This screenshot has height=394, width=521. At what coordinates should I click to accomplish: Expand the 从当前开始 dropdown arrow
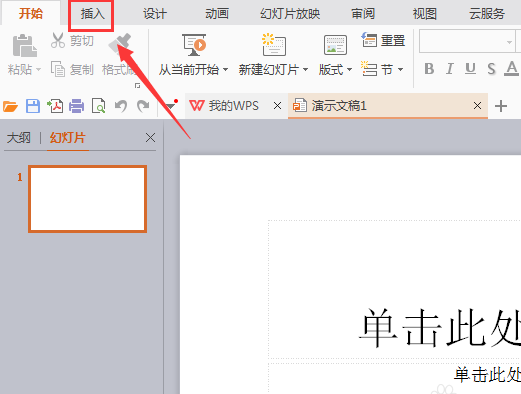(226, 70)
